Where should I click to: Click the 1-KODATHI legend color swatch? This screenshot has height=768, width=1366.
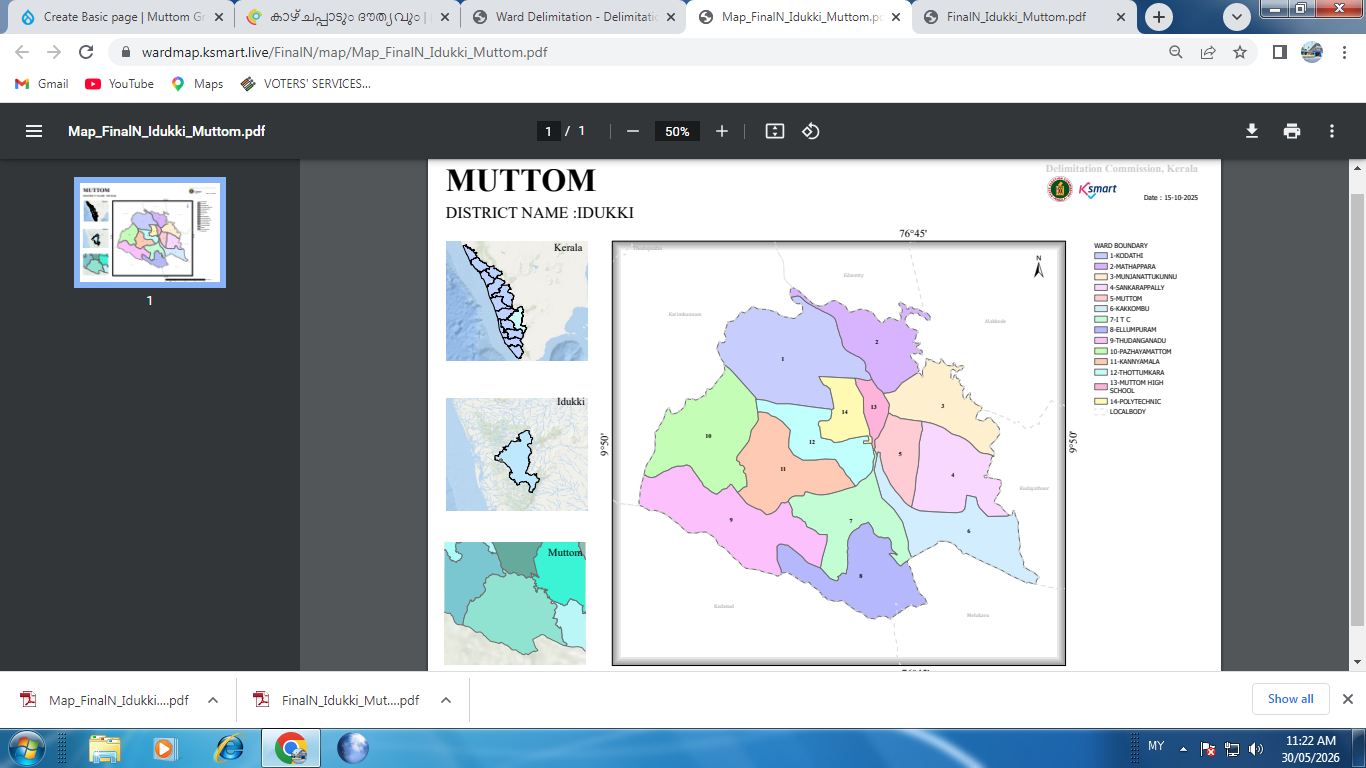click(x=1101, y=256)
